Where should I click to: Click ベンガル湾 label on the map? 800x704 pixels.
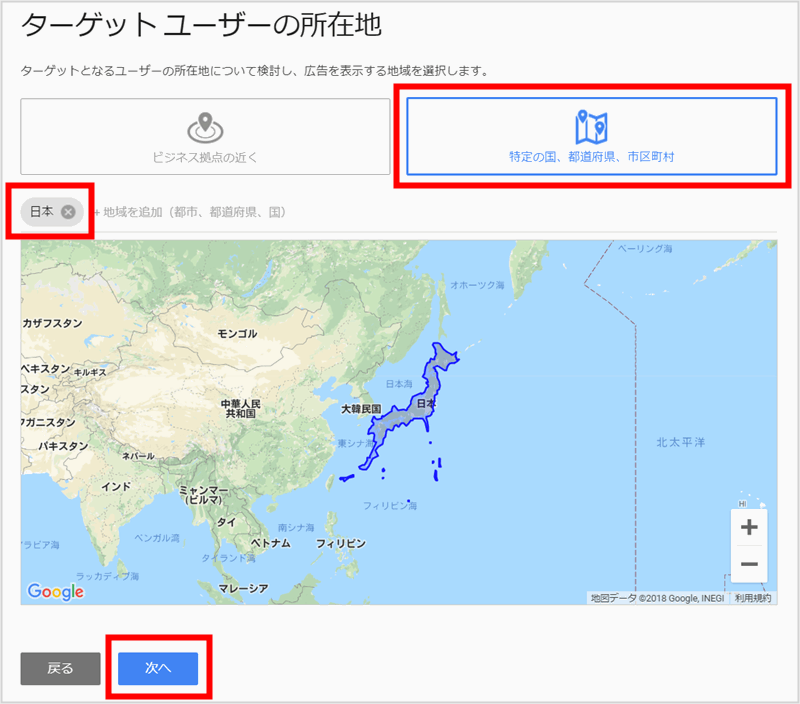tap(157, 538)
